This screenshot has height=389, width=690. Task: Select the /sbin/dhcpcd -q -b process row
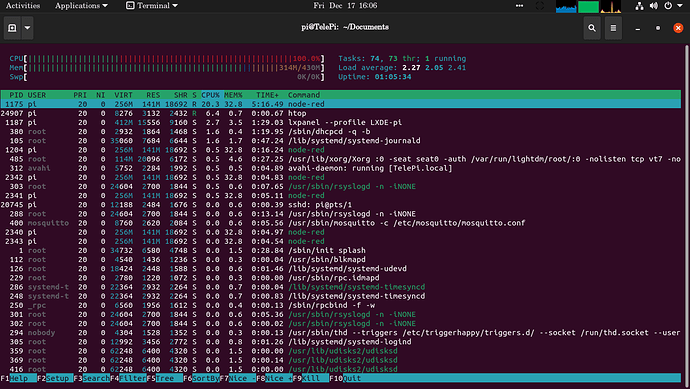point(341,132)
